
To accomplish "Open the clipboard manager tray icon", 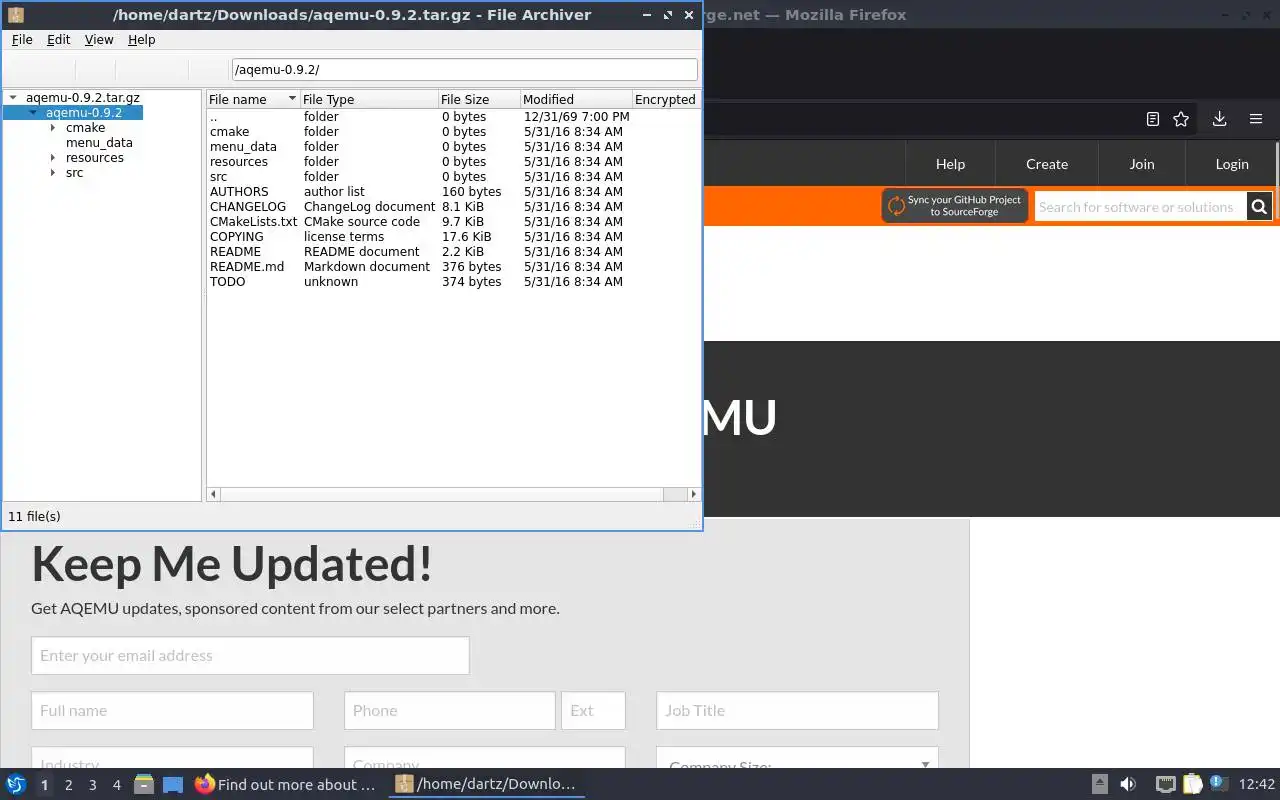I will (x=1192, y=784).
